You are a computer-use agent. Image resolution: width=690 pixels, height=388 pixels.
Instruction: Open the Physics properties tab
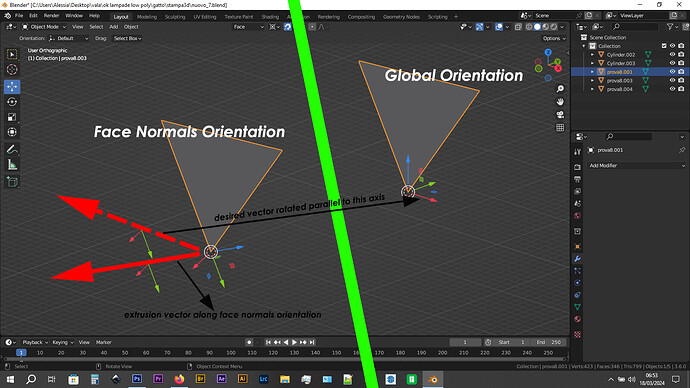(577, 283)
